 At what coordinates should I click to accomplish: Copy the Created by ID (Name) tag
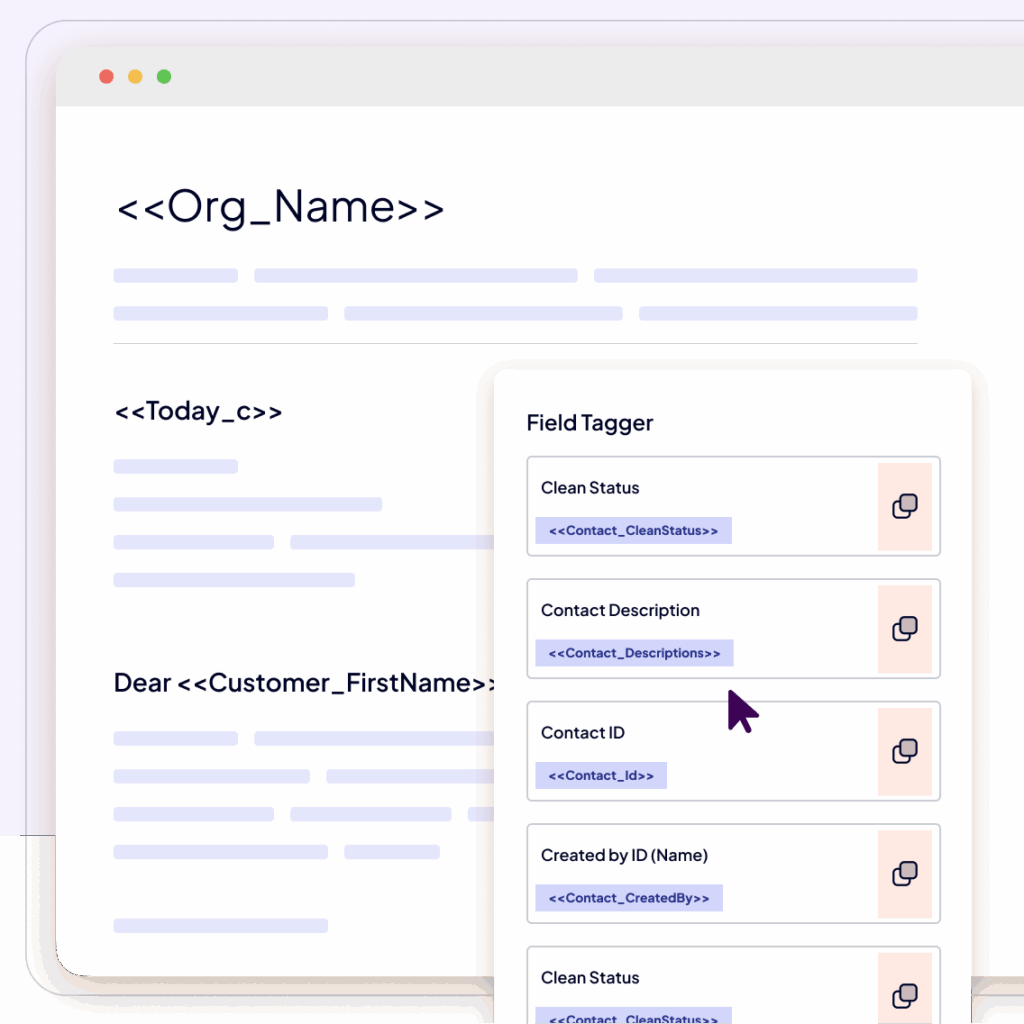tap(904, 874)
